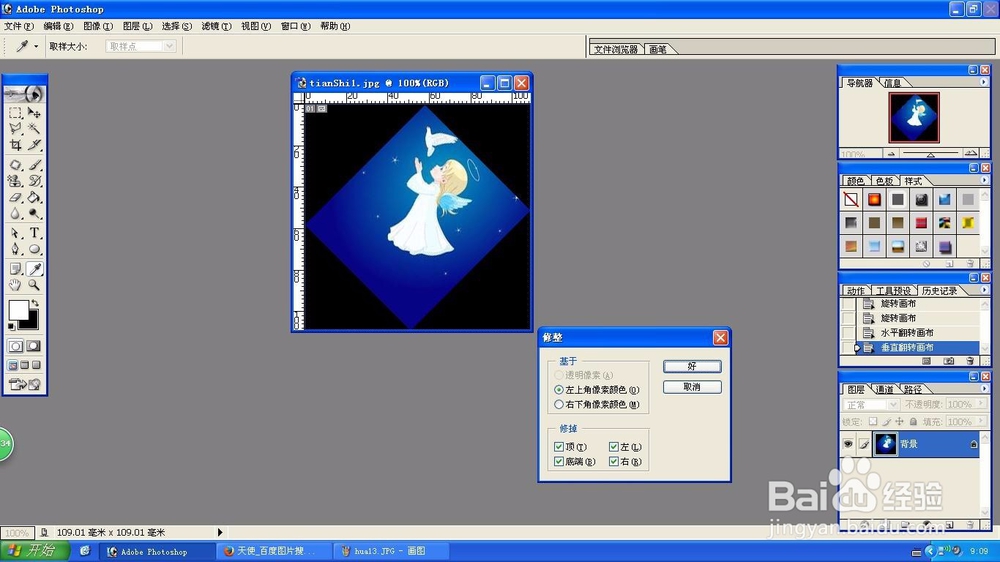1000x562 pixels.
Task: Open the 文件浏览器 (File Browser) palette tab
Action: [616, 49]
